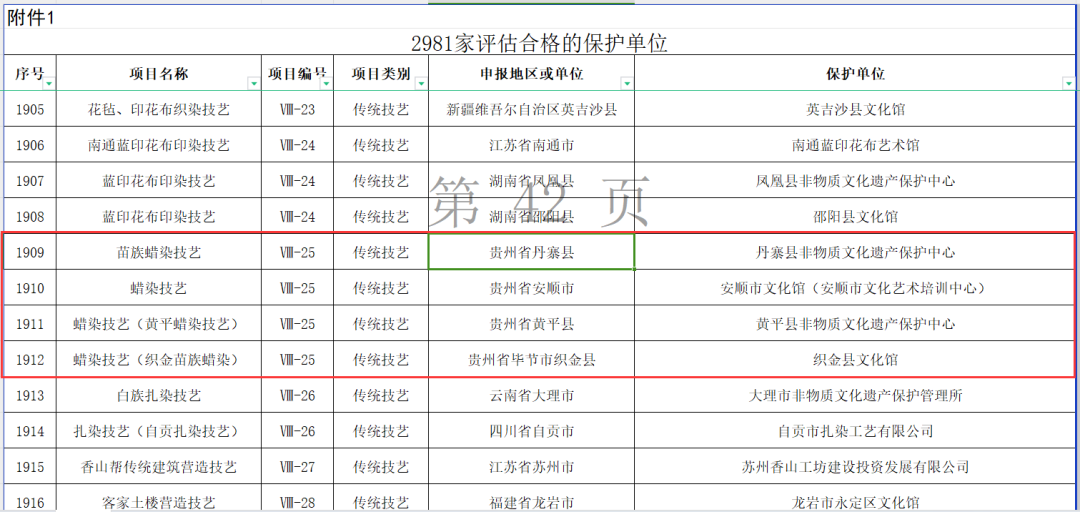Select the 凤凰县非物质文化遗产保护中心 cell
The image size is (1080, 512).
854,181
